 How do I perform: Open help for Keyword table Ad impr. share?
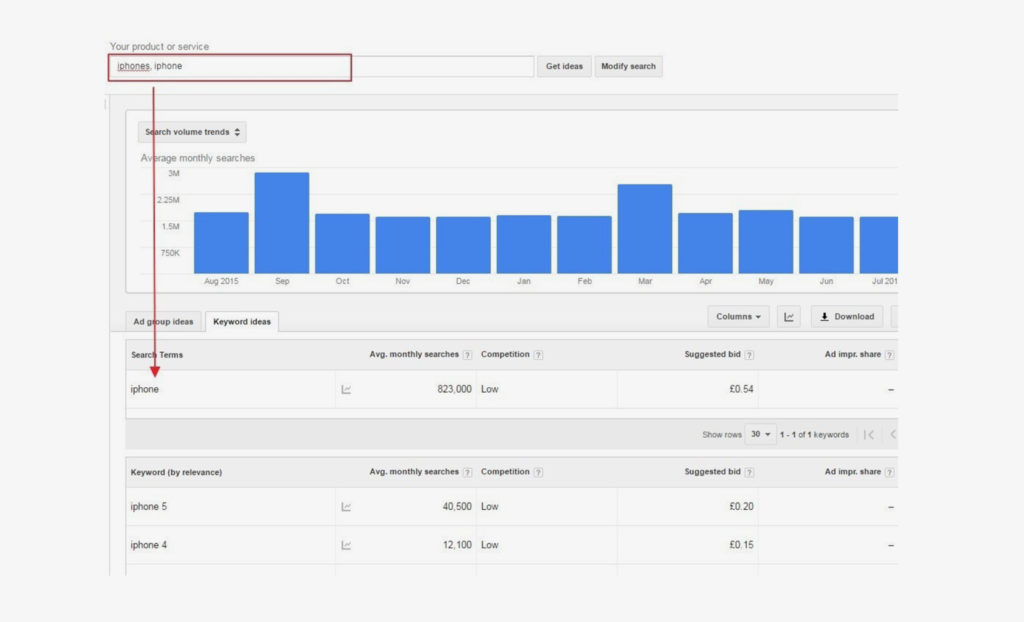(889, 472)
